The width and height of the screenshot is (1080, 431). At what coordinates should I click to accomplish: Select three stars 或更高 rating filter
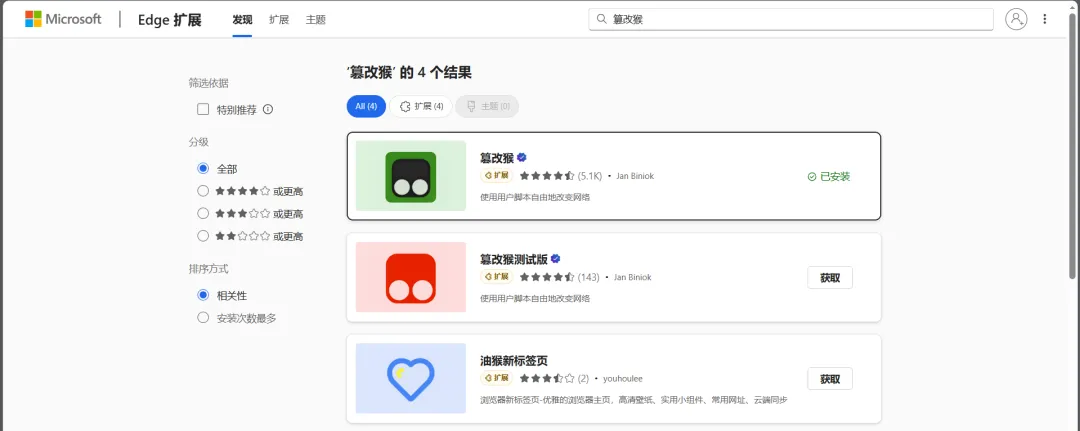pyautogui.click(x=203, y=213)
